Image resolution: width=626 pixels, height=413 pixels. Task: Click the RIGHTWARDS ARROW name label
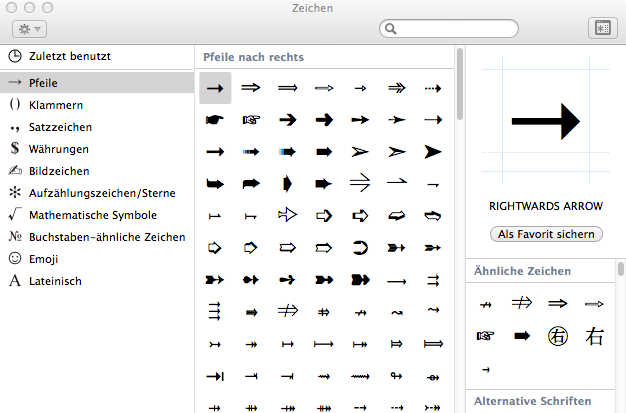point(546,206)
